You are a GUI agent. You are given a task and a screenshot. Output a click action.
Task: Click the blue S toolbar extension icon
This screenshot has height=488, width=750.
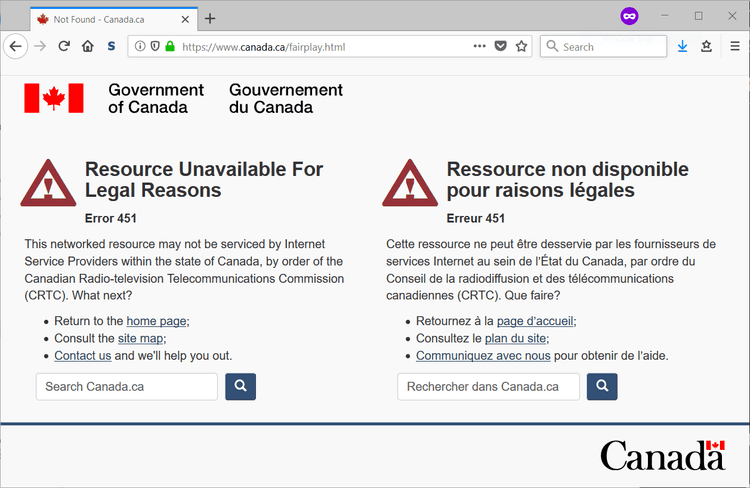pos(111,46)
